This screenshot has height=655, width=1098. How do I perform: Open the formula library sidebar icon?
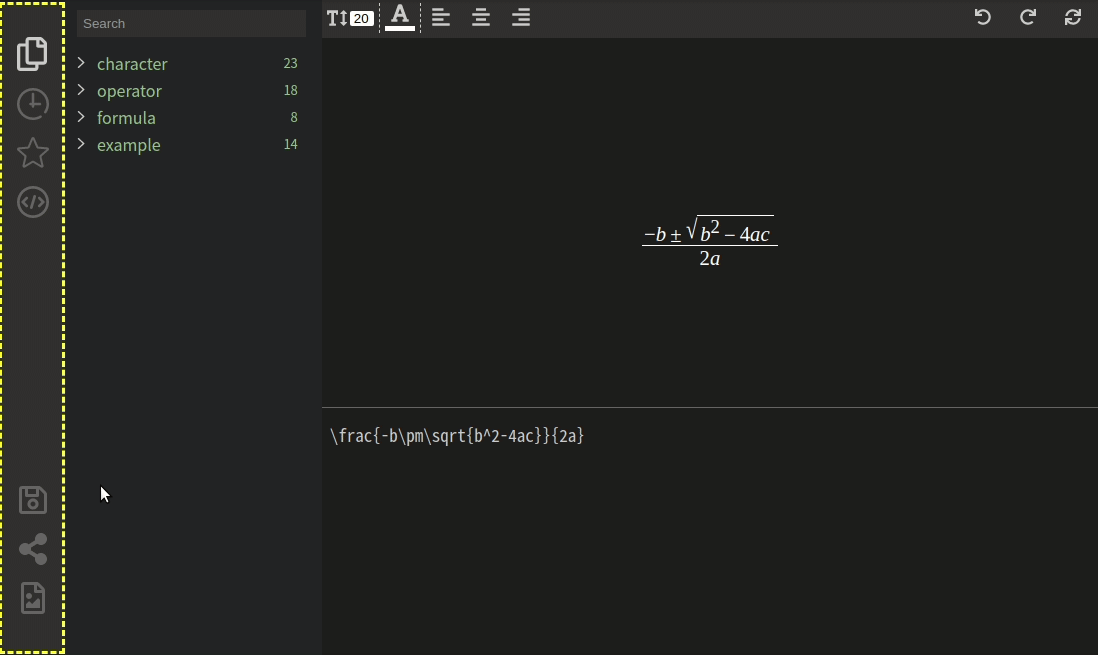pyautogui.click(x=32, y=54)
